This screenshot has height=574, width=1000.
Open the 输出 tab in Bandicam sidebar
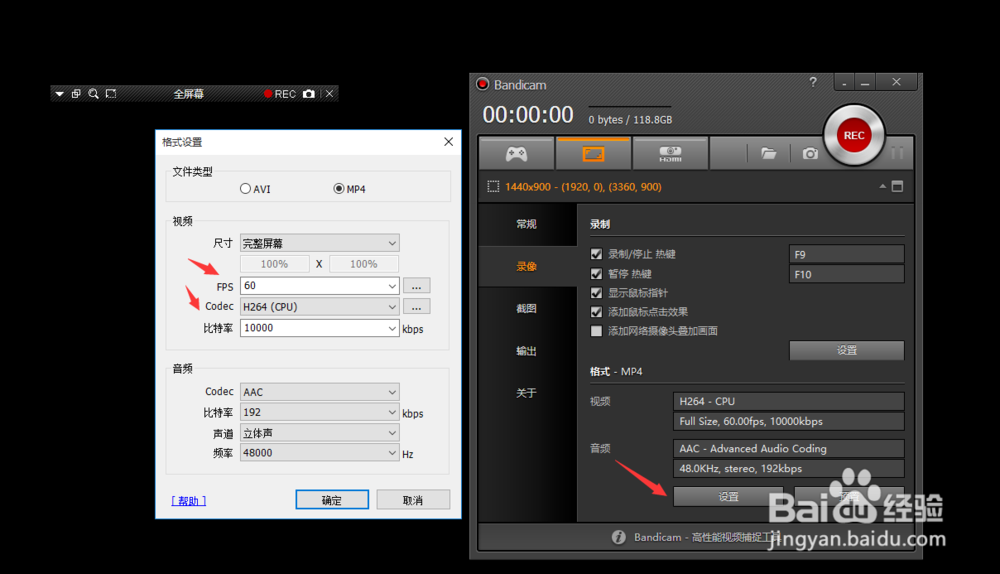pyautogui.click(x=527, y=351)
